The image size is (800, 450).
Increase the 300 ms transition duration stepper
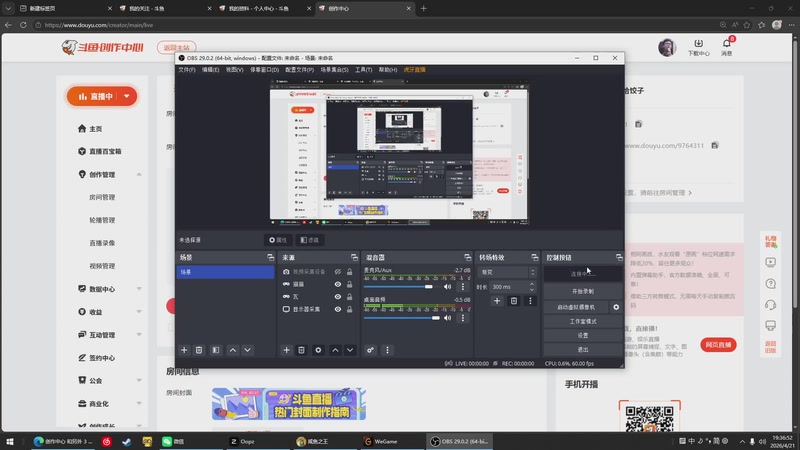point(532,284)
